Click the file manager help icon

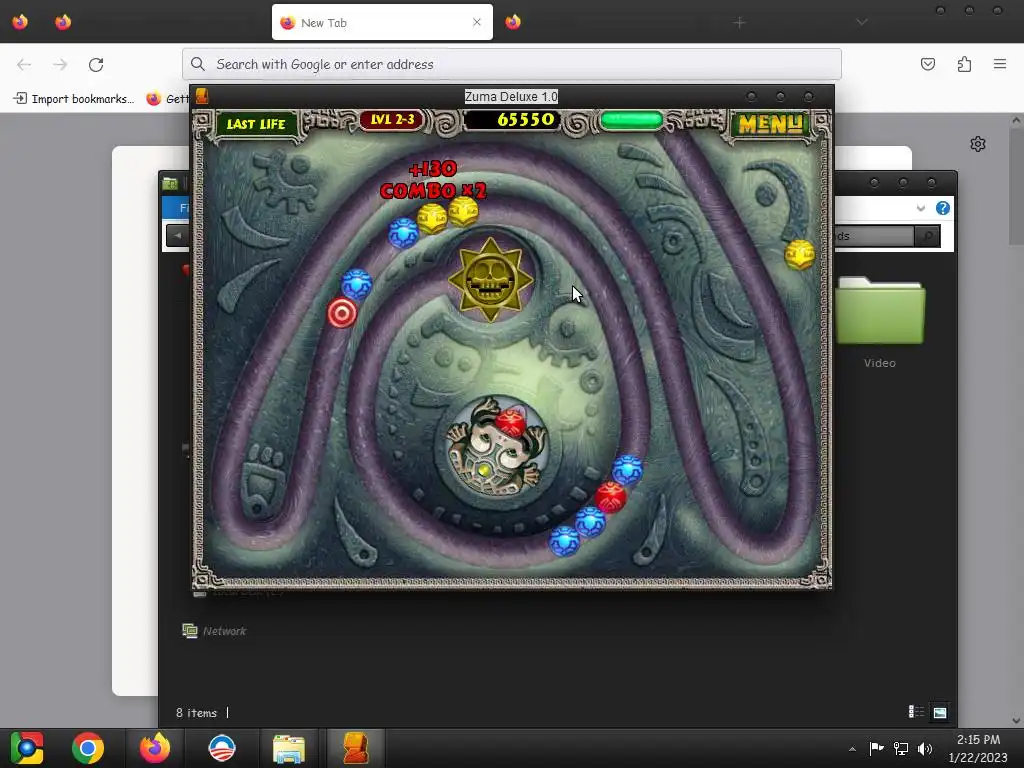[942, 208]
